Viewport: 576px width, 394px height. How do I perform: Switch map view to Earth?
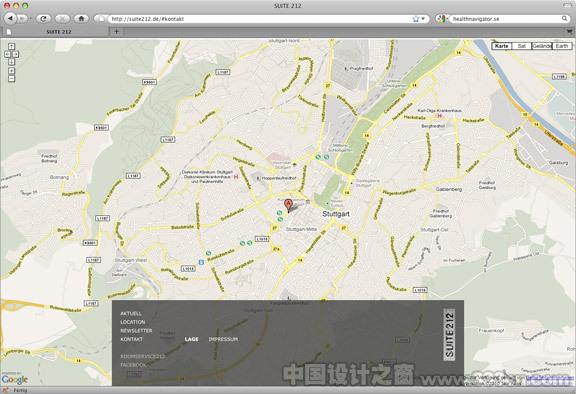click(562, 46)
